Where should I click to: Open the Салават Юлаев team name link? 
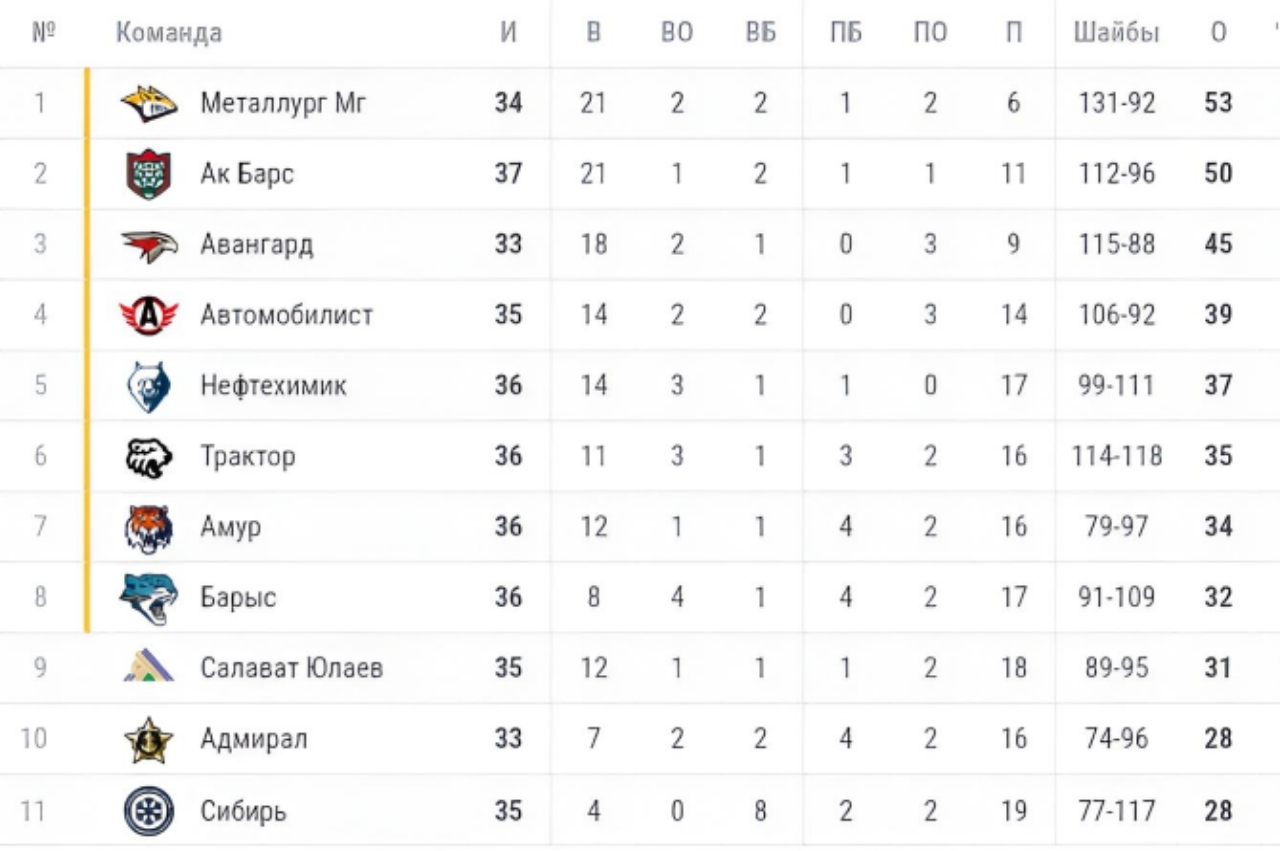(x=291, y=668)
